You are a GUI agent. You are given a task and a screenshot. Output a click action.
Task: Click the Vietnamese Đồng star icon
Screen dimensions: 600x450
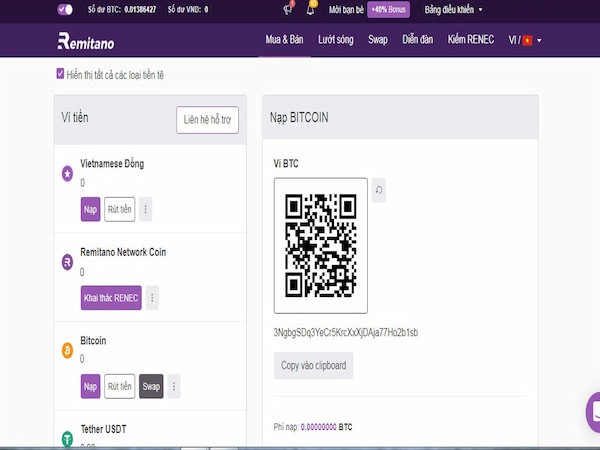click(x=67, y=174)
